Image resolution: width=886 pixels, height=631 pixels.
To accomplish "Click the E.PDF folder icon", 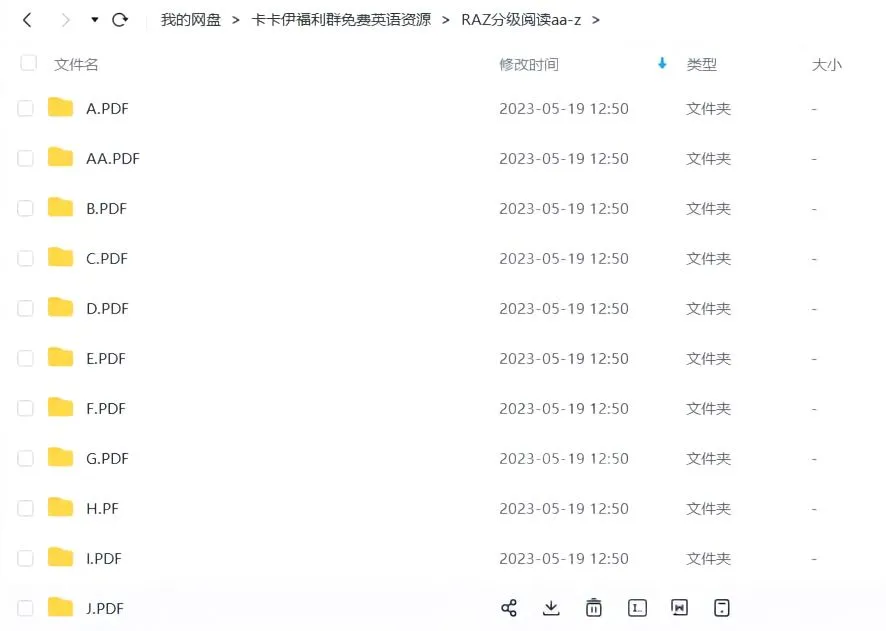I will coord(60,356).
